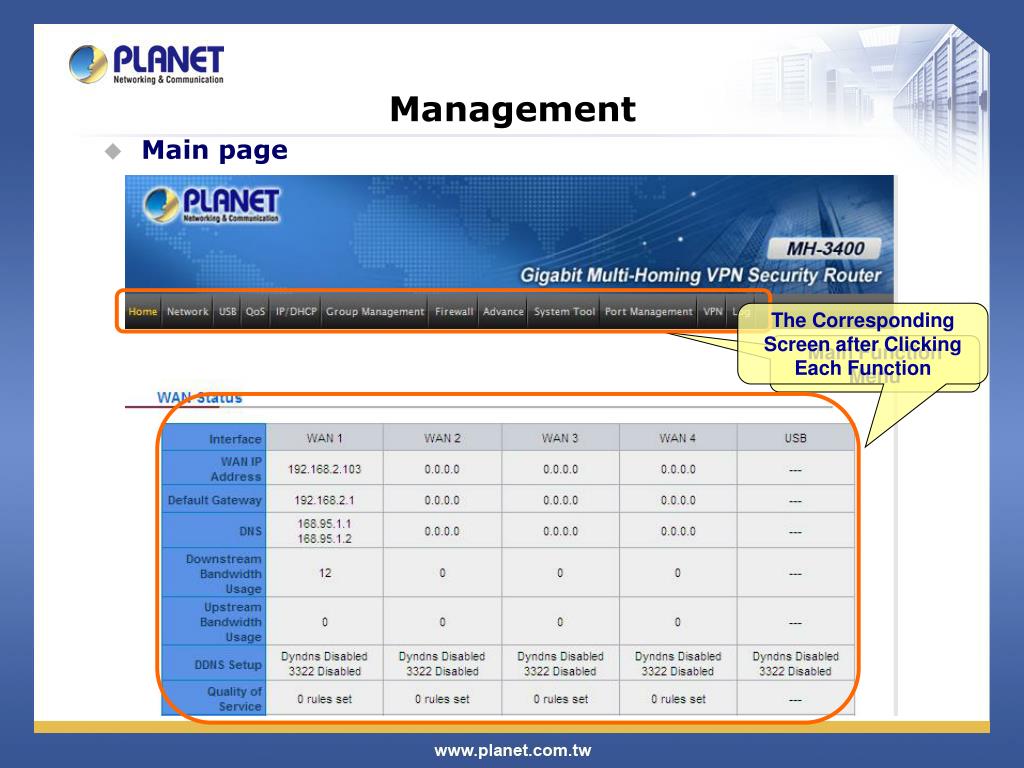Open the System Tool menu
The image size is (1024, 768).
click(x=564, y=312)
